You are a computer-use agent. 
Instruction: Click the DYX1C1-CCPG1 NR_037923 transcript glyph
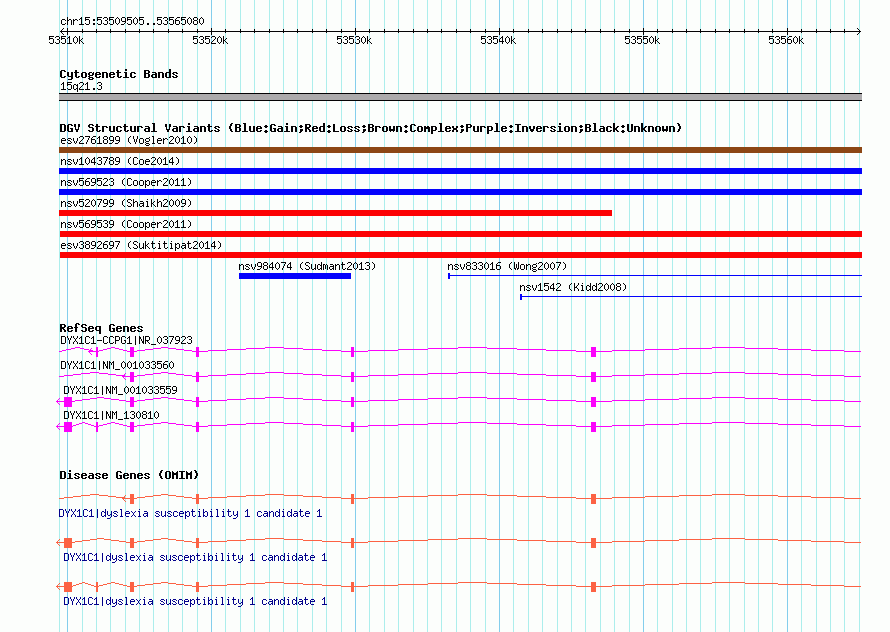(460, 351)
